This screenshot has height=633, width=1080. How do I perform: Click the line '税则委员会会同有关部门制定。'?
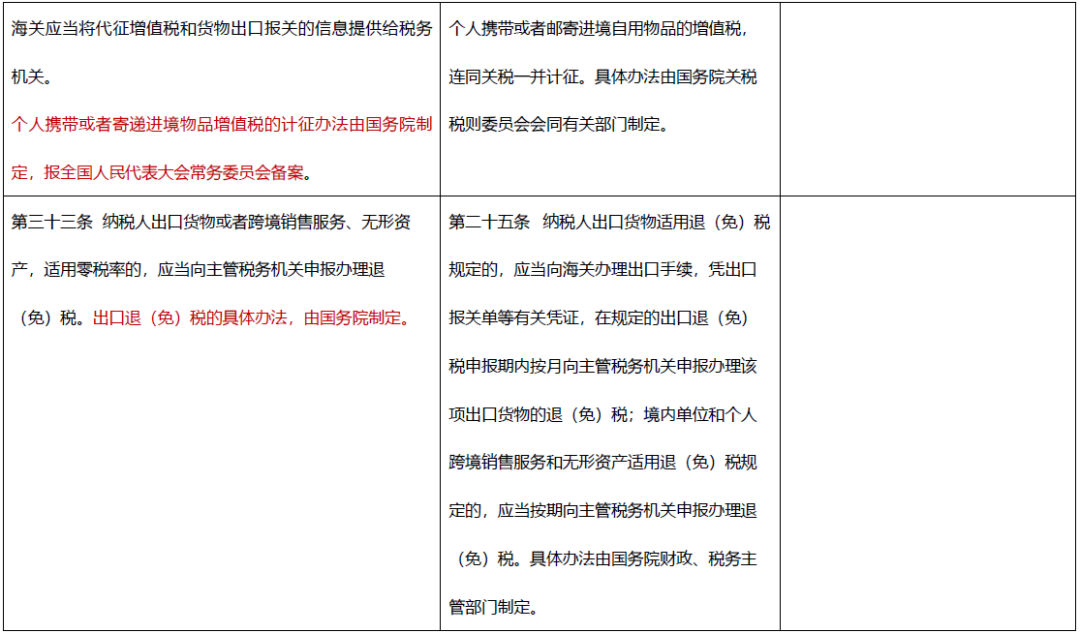tap(559, 125)
